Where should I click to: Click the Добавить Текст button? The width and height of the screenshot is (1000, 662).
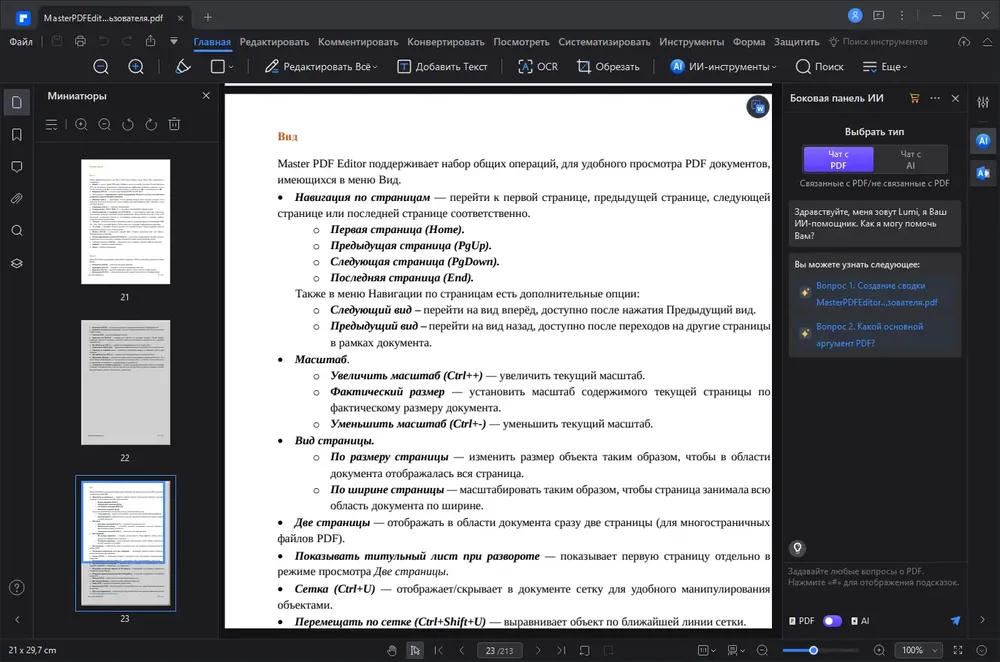point(442,66)
